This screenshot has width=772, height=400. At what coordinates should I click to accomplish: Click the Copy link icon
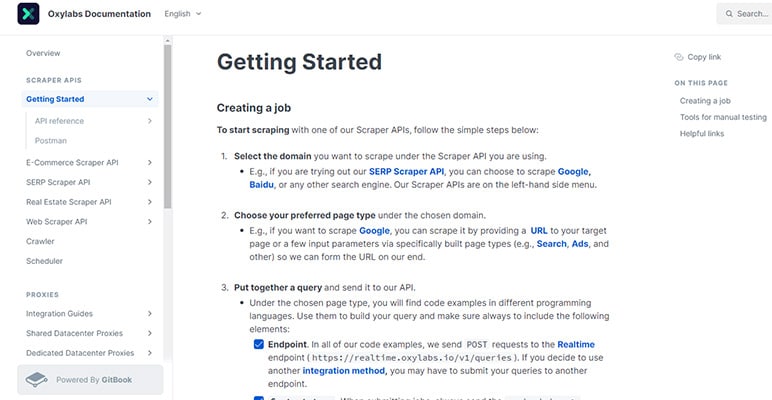[679, 57]
